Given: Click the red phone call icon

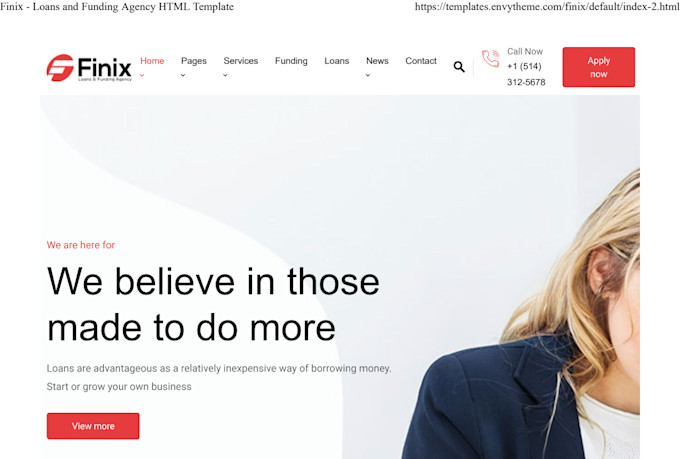Looking at the screenshot, I should tap(490, 59).
